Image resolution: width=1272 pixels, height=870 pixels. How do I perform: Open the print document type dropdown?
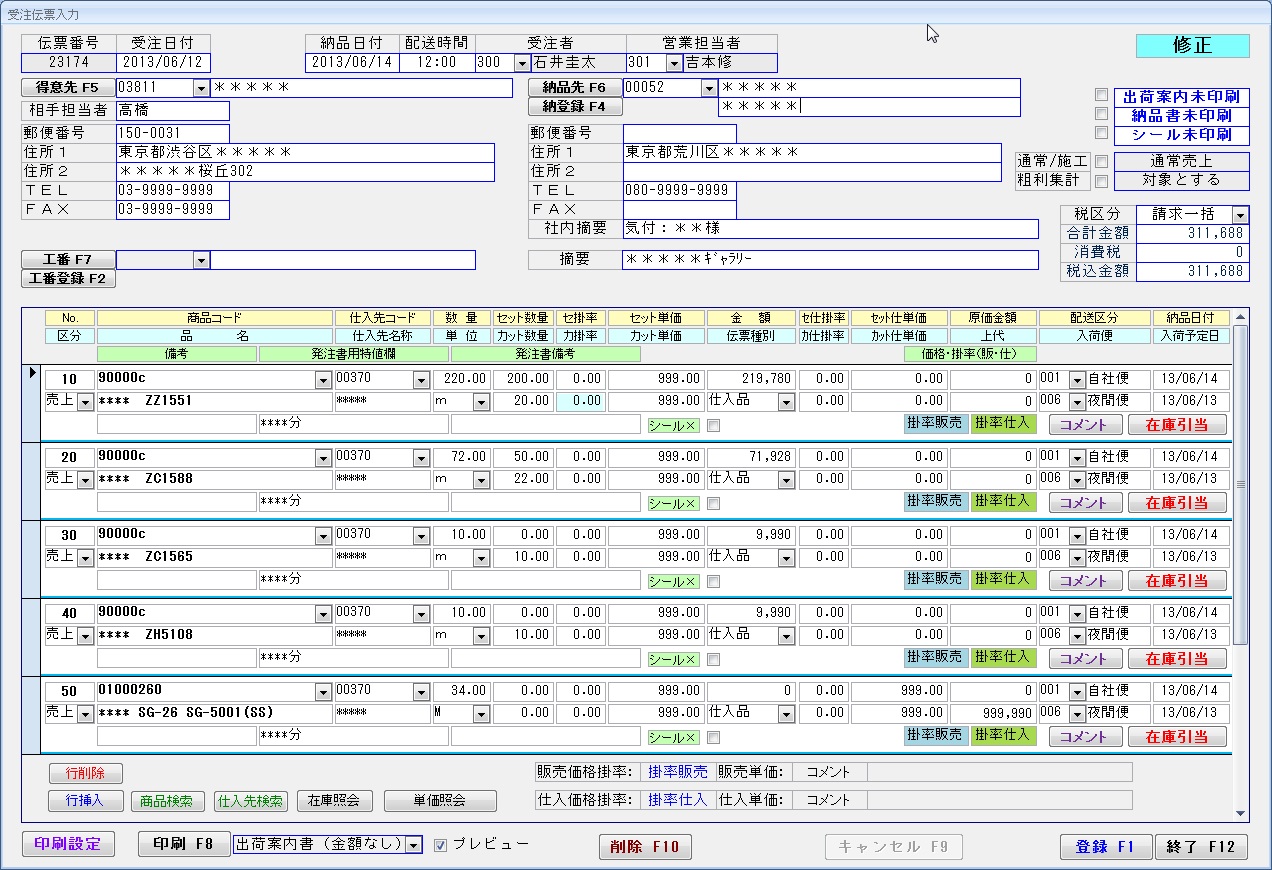tap(413, 845)
